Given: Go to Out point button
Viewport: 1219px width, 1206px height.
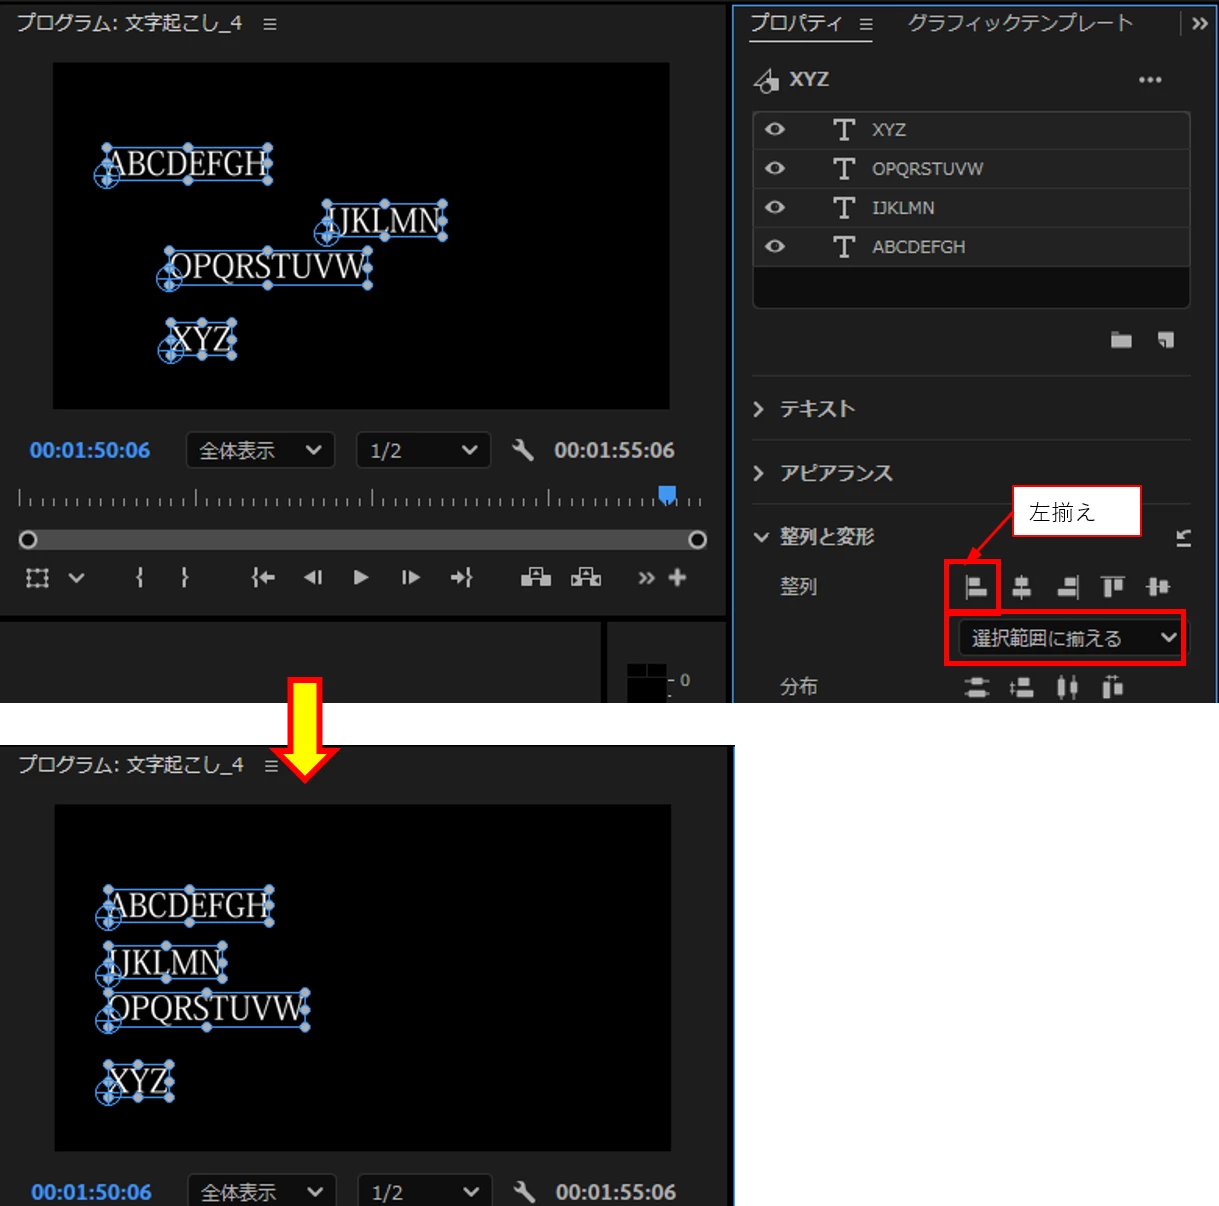Looking at the screenshot, I should [461, 577].
